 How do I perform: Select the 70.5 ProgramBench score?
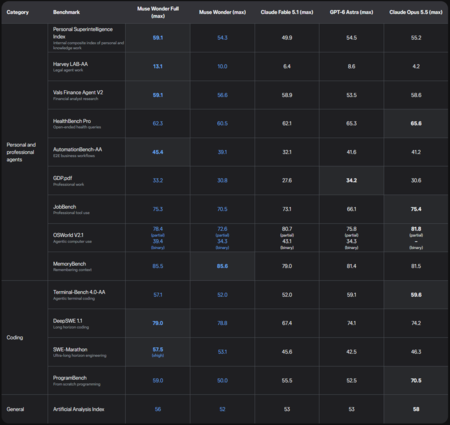click(x=416, y=381)
